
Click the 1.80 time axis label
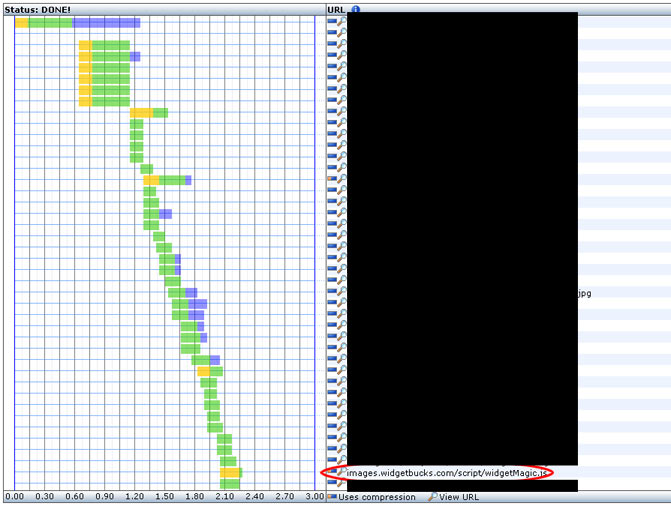coord(195,497)
